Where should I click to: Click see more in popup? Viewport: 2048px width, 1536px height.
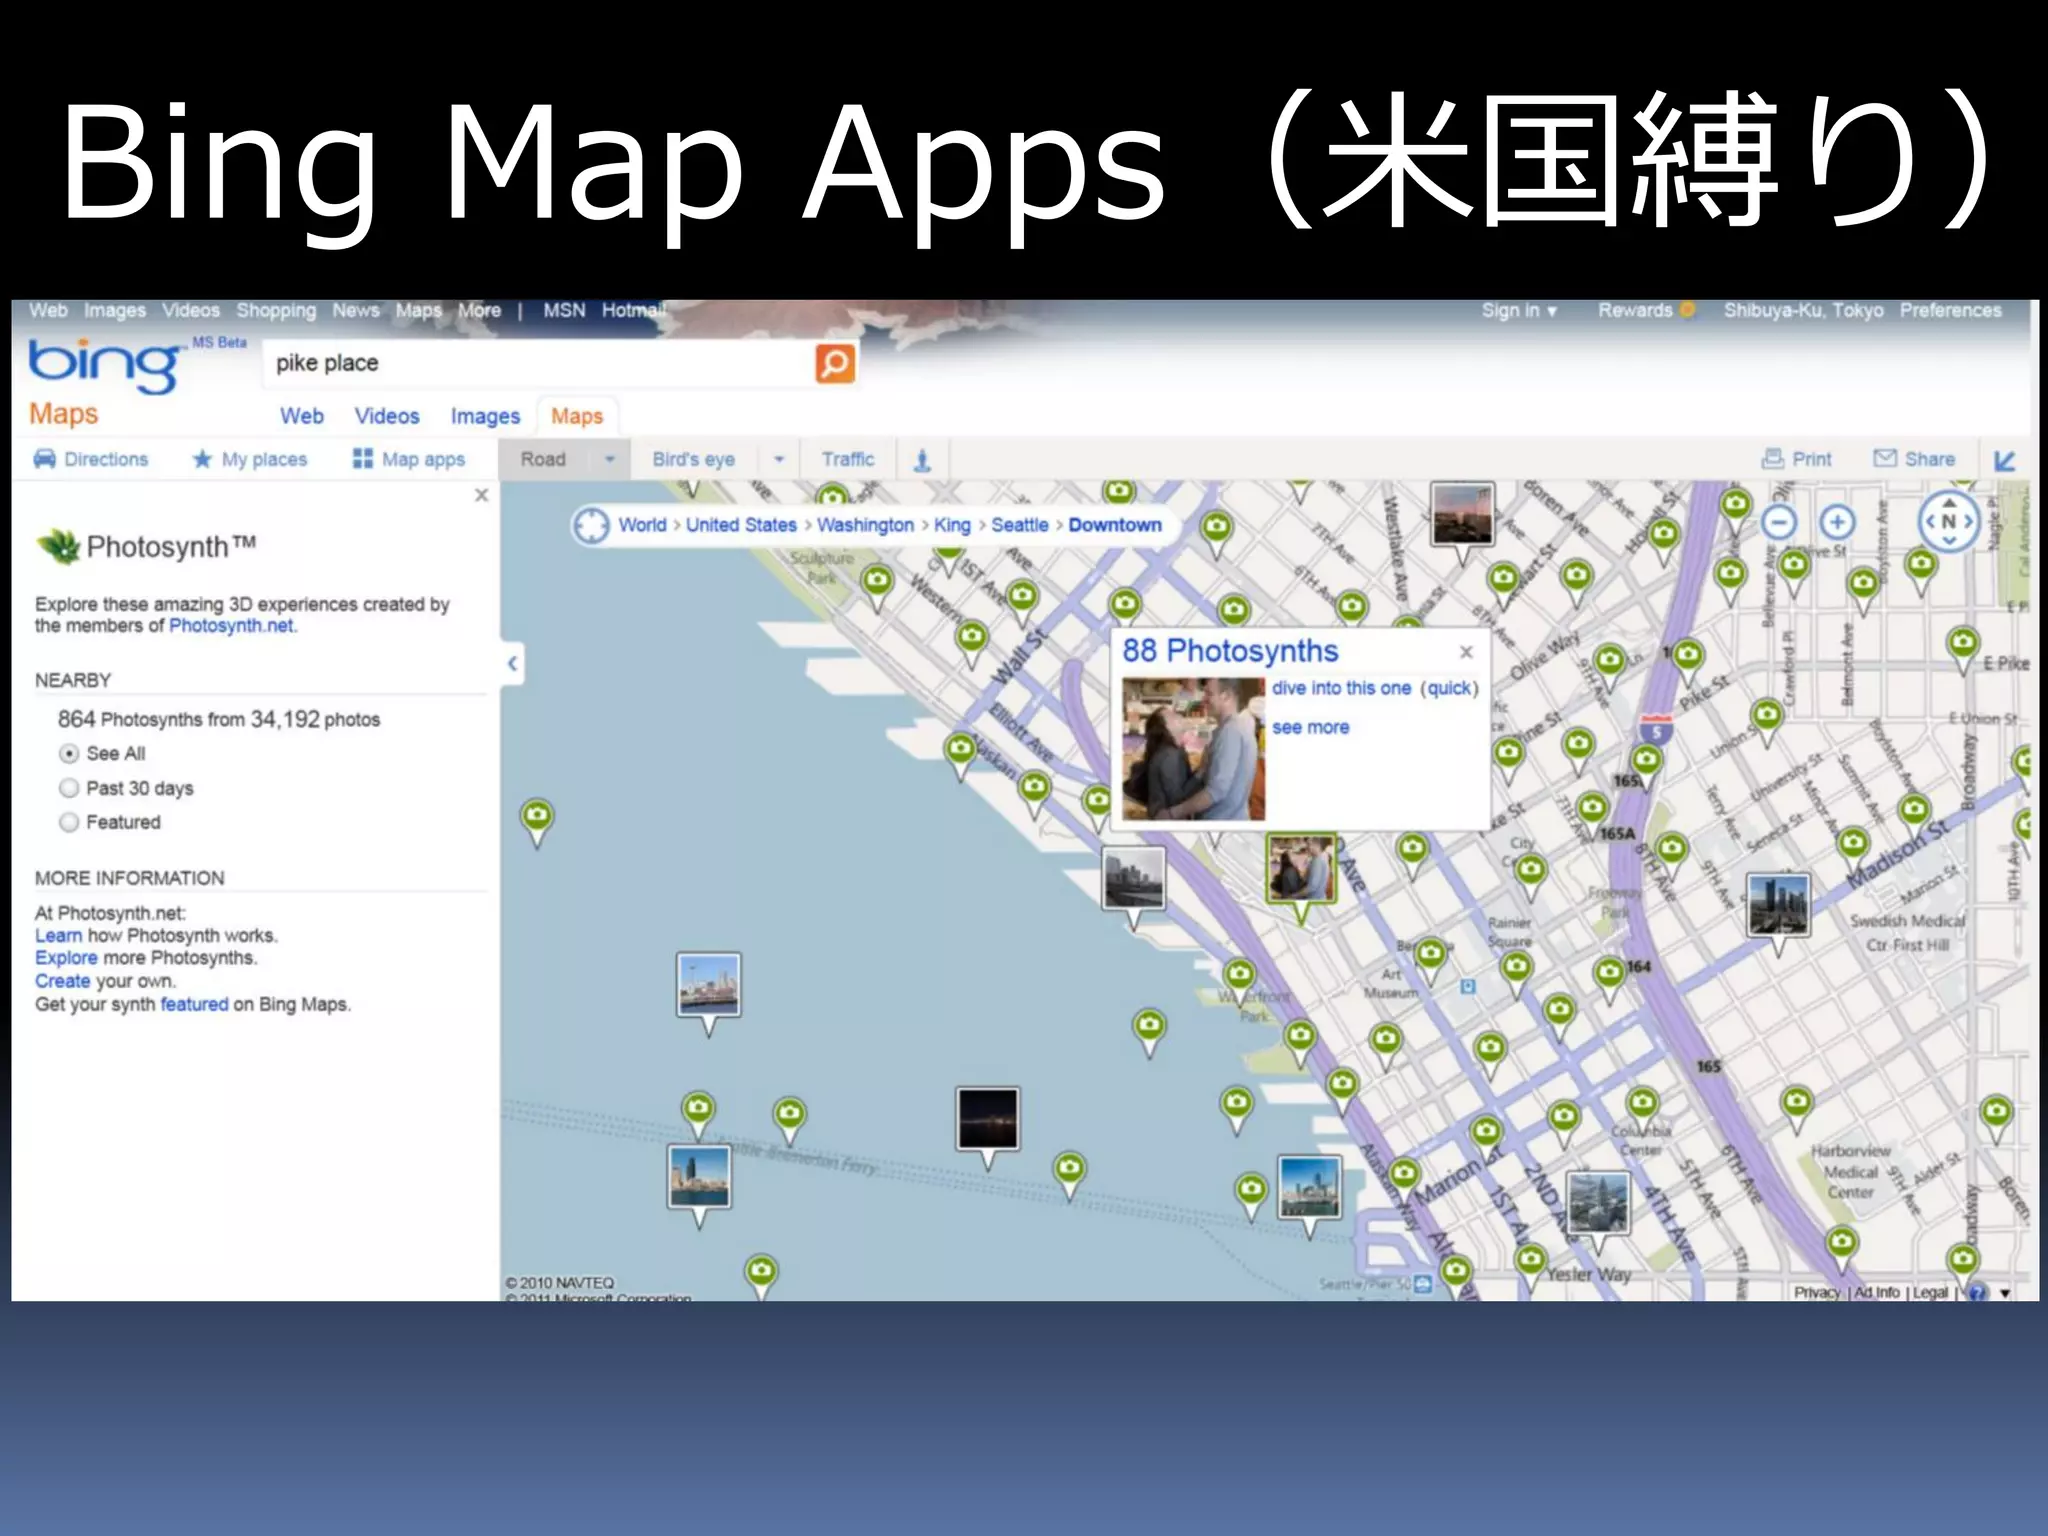(1310, 727)
